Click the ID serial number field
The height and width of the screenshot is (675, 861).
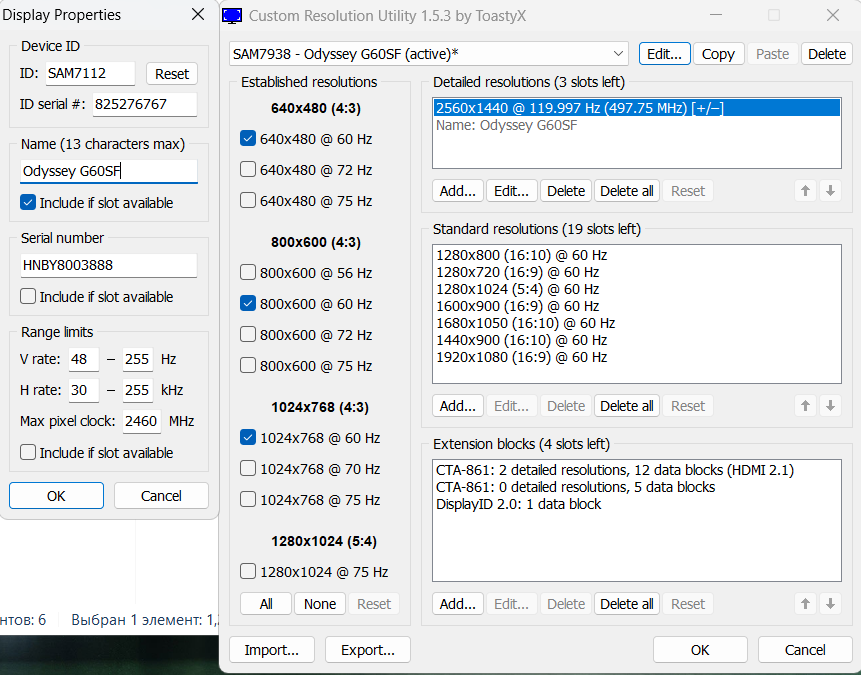click(145, 104)
